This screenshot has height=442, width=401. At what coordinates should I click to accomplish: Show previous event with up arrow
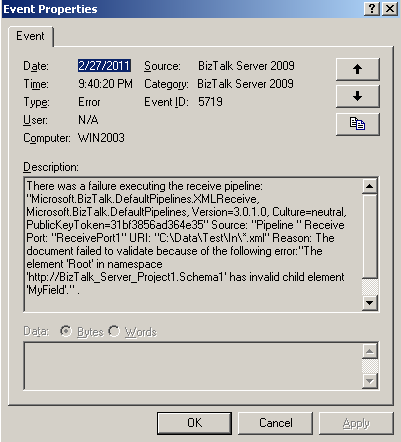pyautogui.click(x=357, y=69)
